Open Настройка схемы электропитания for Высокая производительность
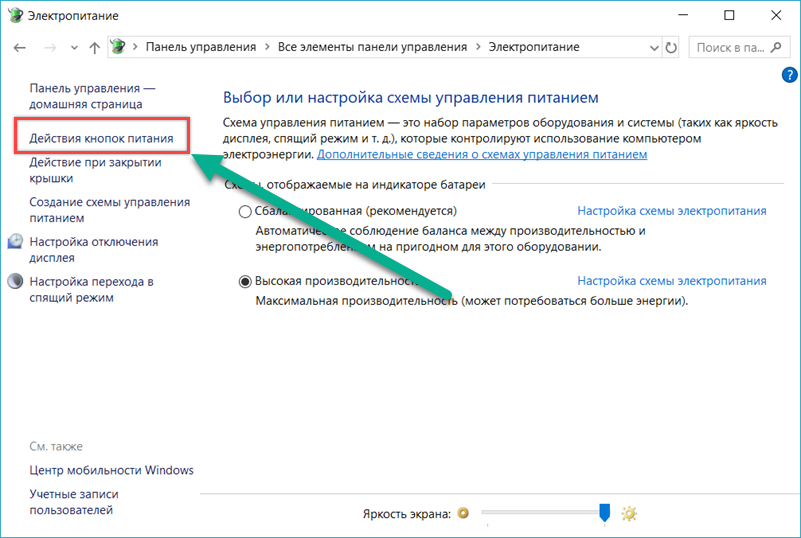801x538 pixels. pyautogui.click(x=672, y=281)
